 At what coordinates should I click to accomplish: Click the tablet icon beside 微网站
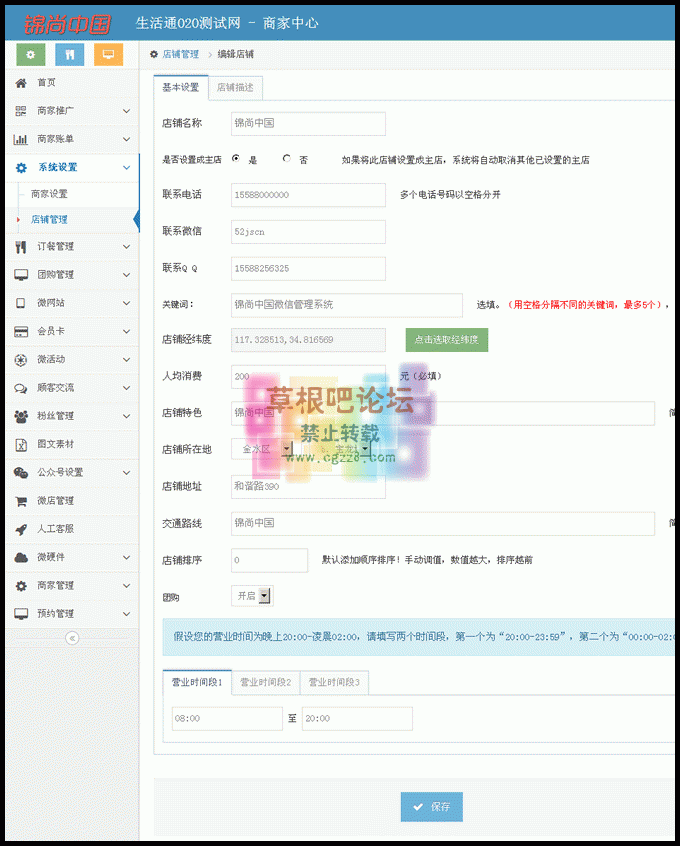click(21, 303)
